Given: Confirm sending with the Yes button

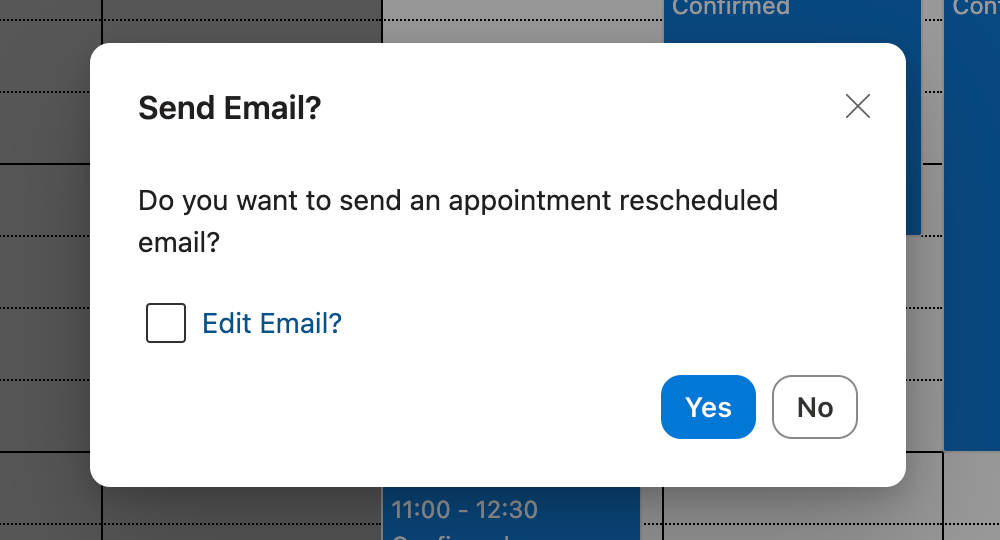Looking at the screenshot, I should pos(708,407).
